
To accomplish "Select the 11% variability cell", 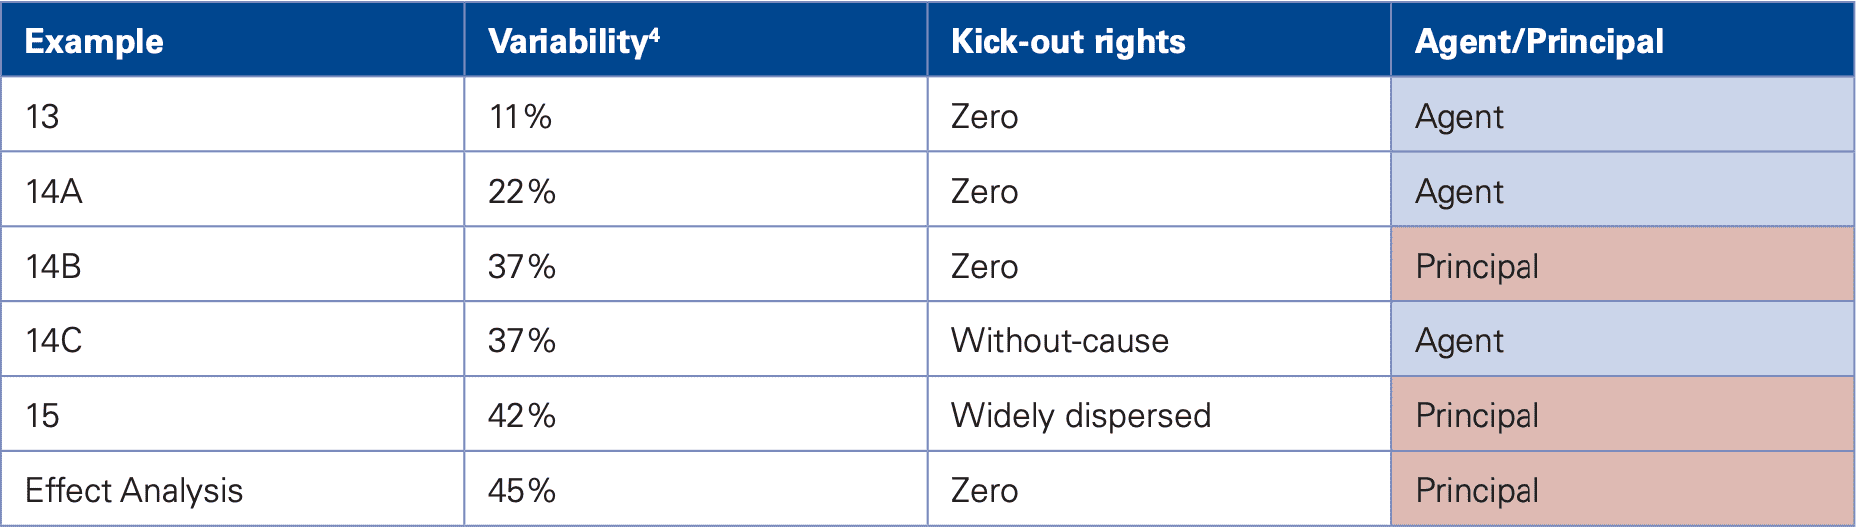I will [520, 116].
